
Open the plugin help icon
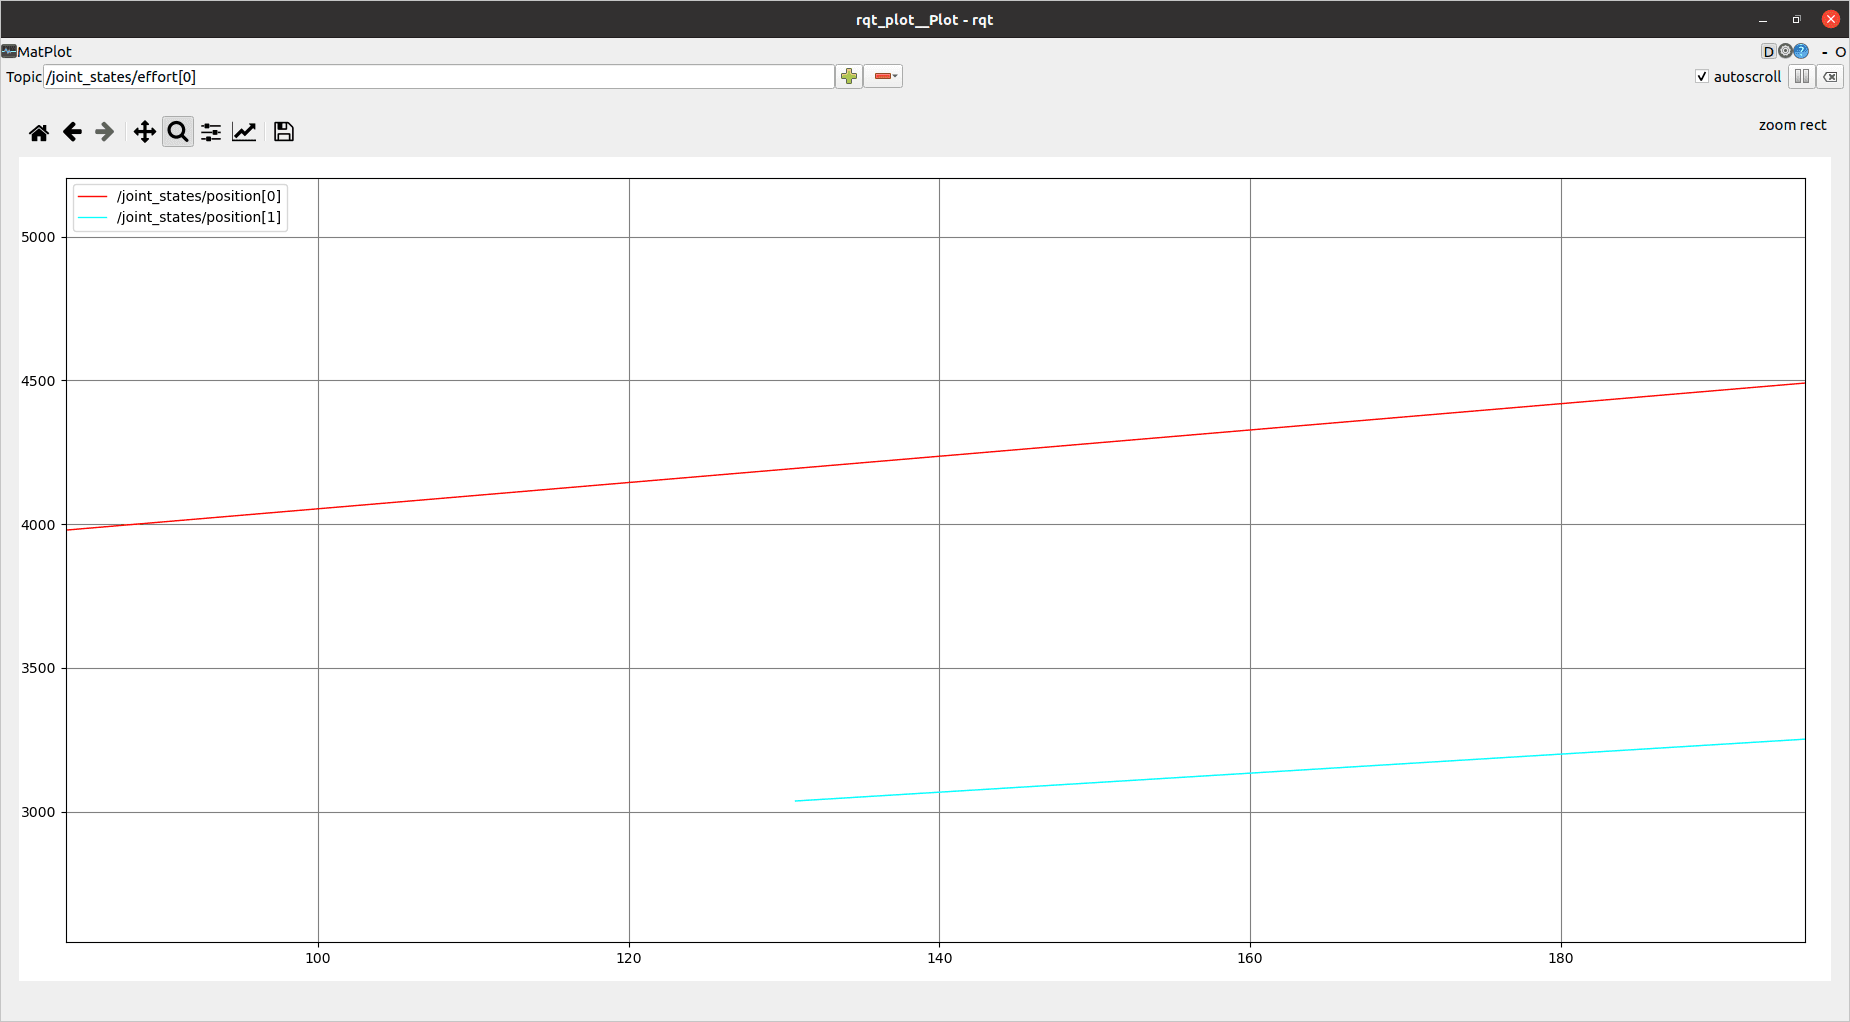1801,51
